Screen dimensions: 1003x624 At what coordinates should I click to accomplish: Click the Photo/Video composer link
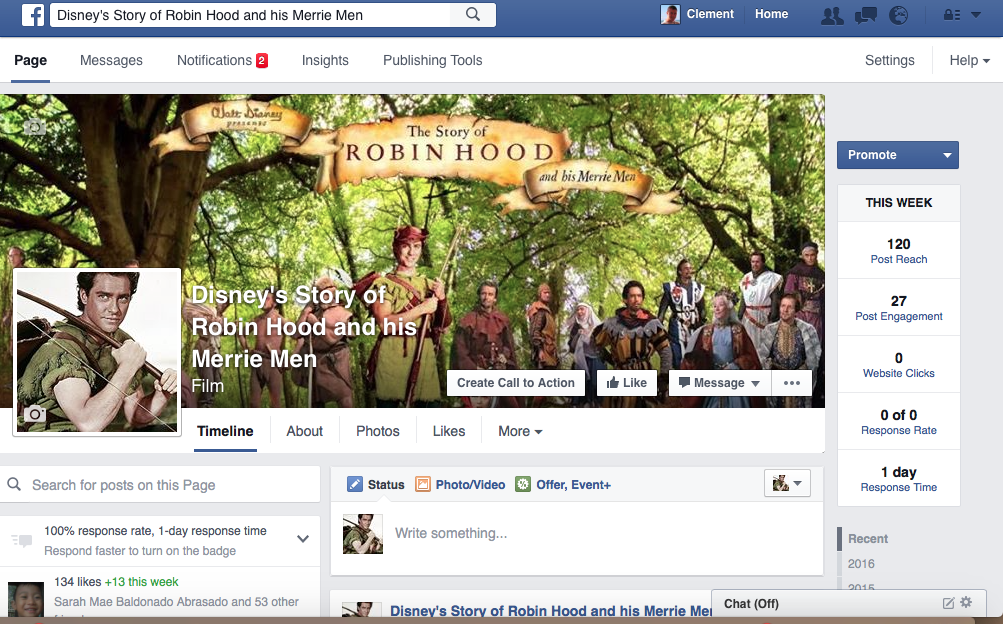click(470, 485)
